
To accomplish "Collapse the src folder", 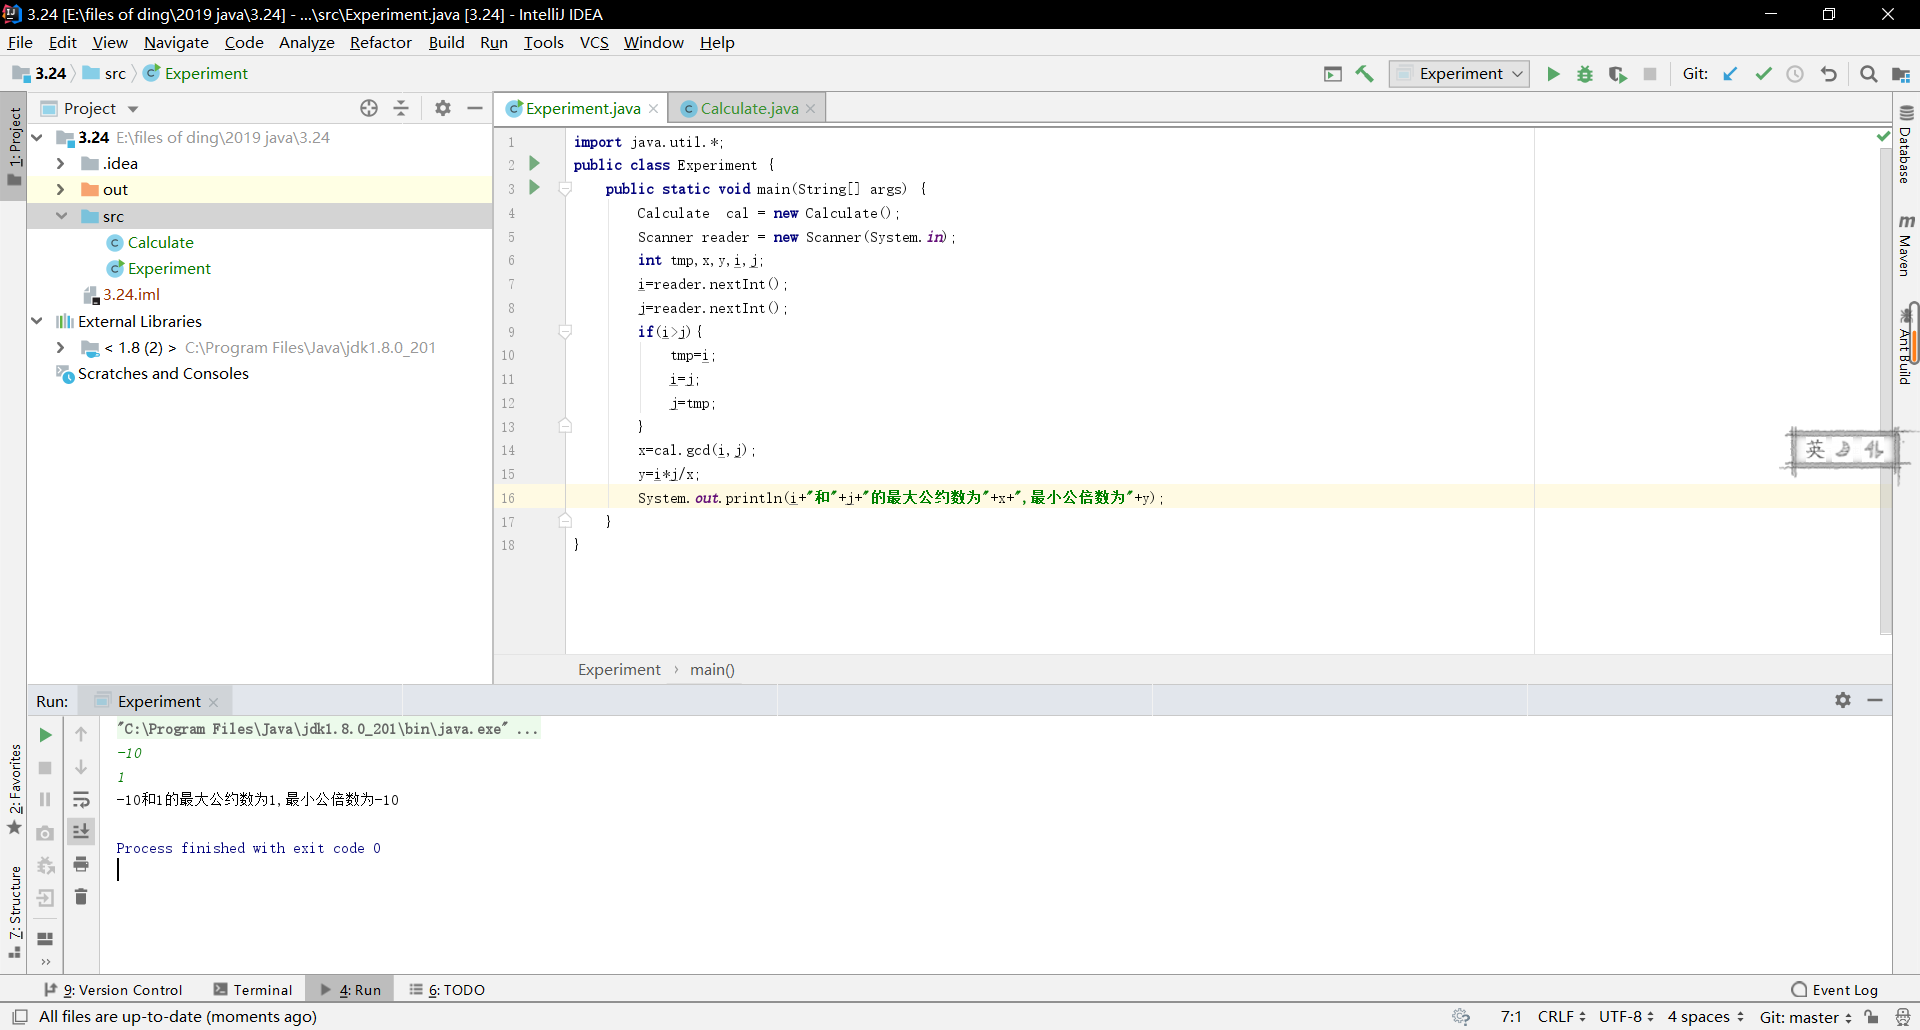I will (x=61, y=216).
